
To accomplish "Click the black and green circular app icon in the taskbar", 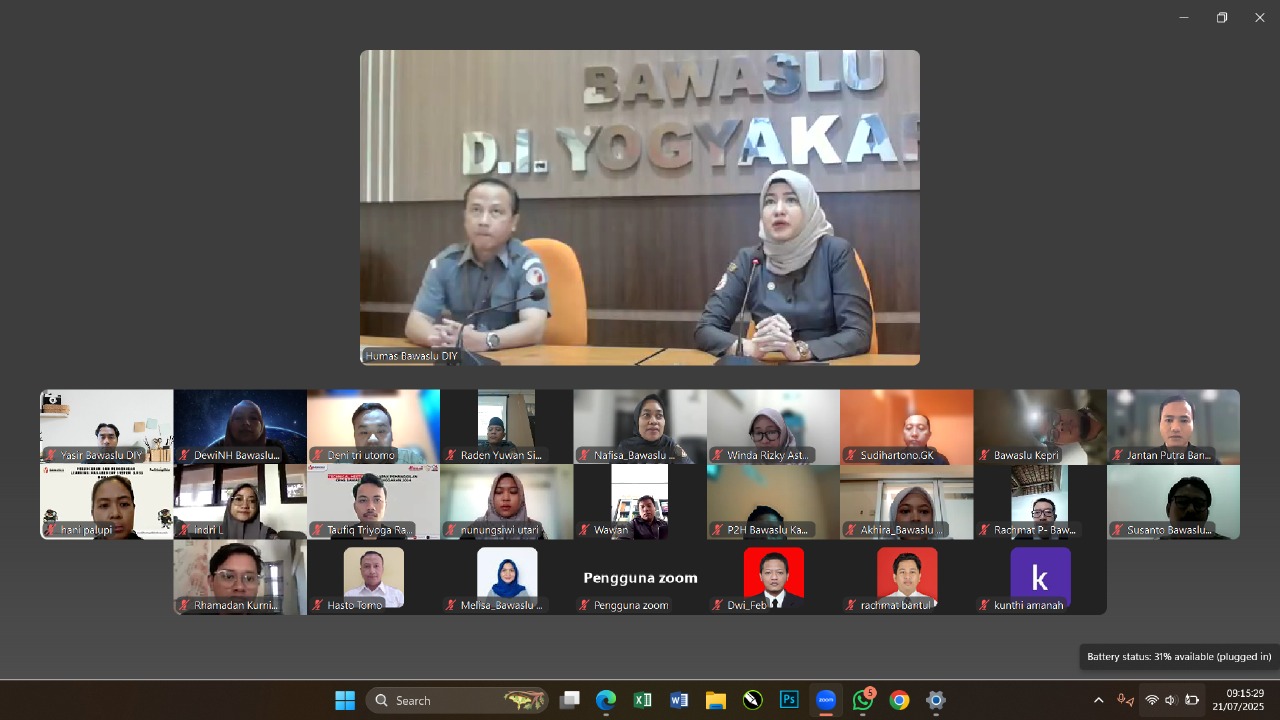I will 753,700.
